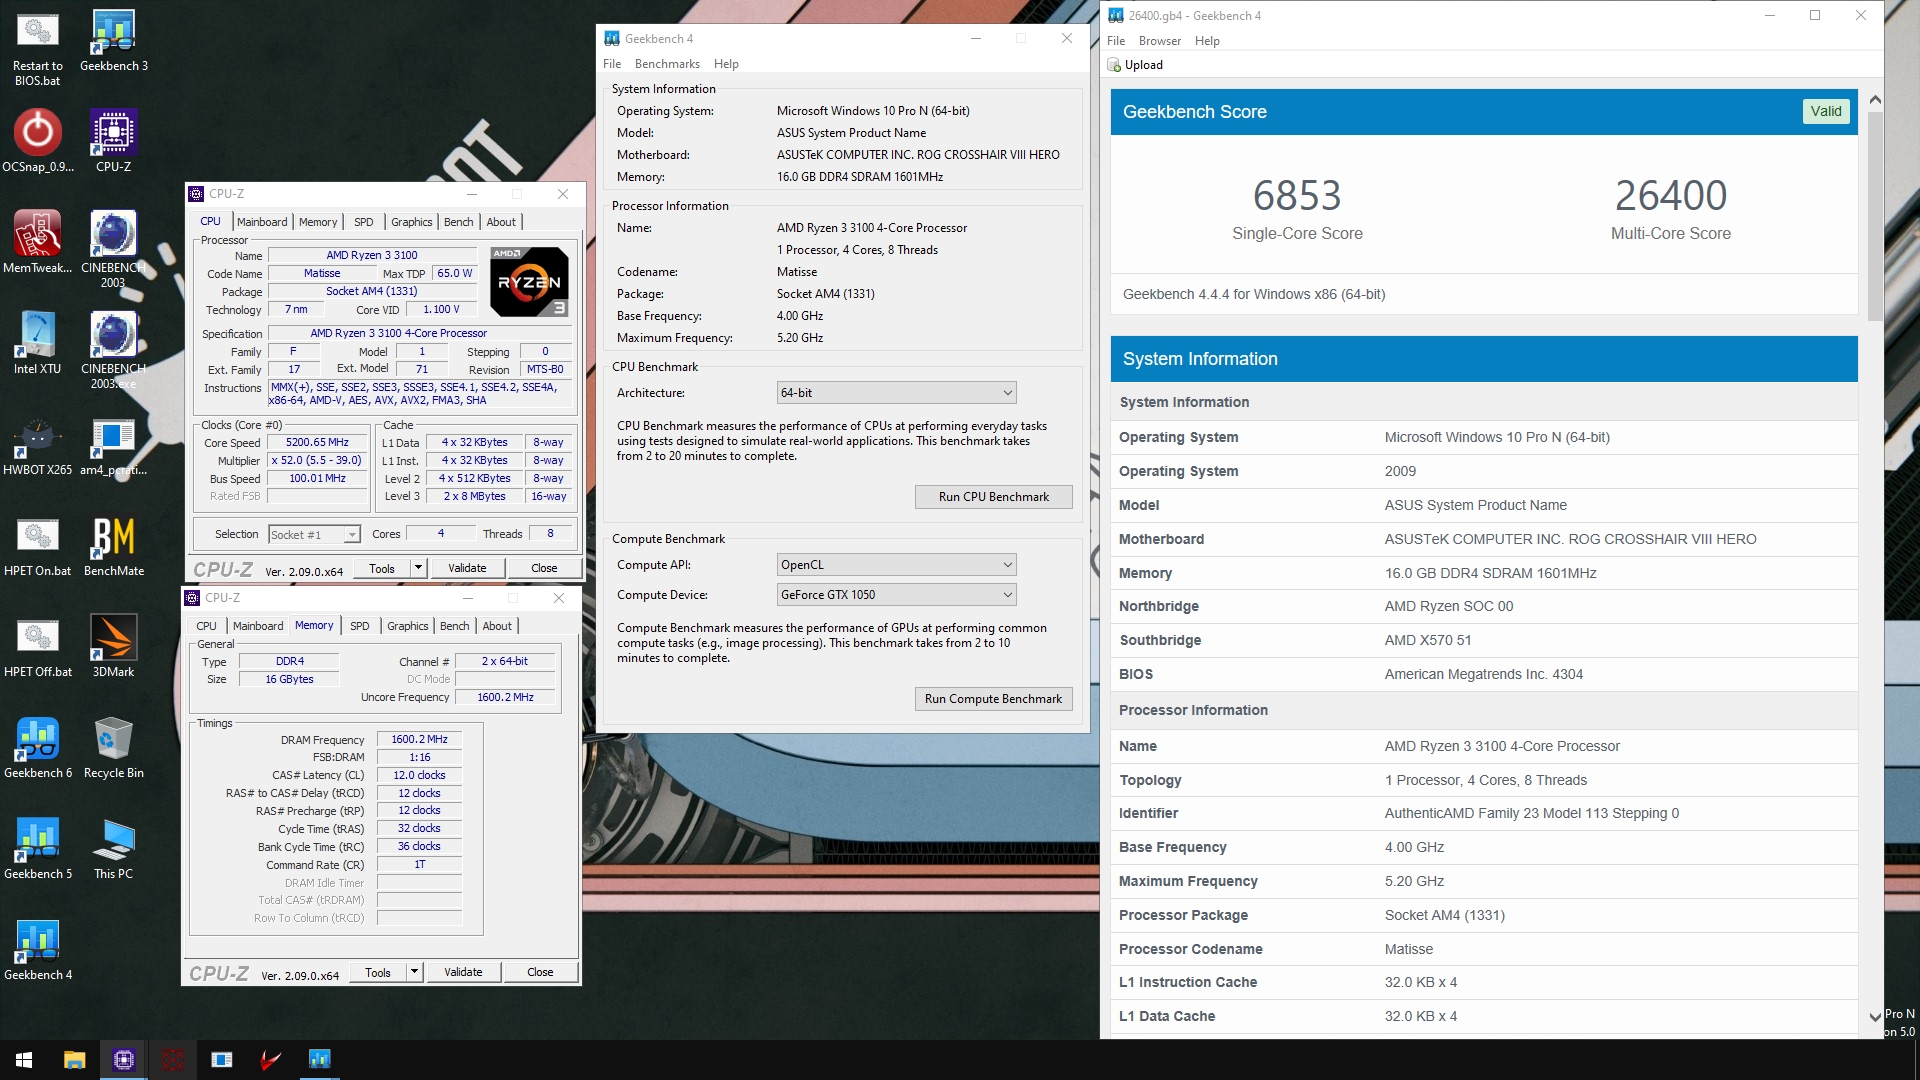Switch to Mainboard tab in upper CPU-Z
Viewport: 1920px width, 1080px height.
click(x=262, y=222)
